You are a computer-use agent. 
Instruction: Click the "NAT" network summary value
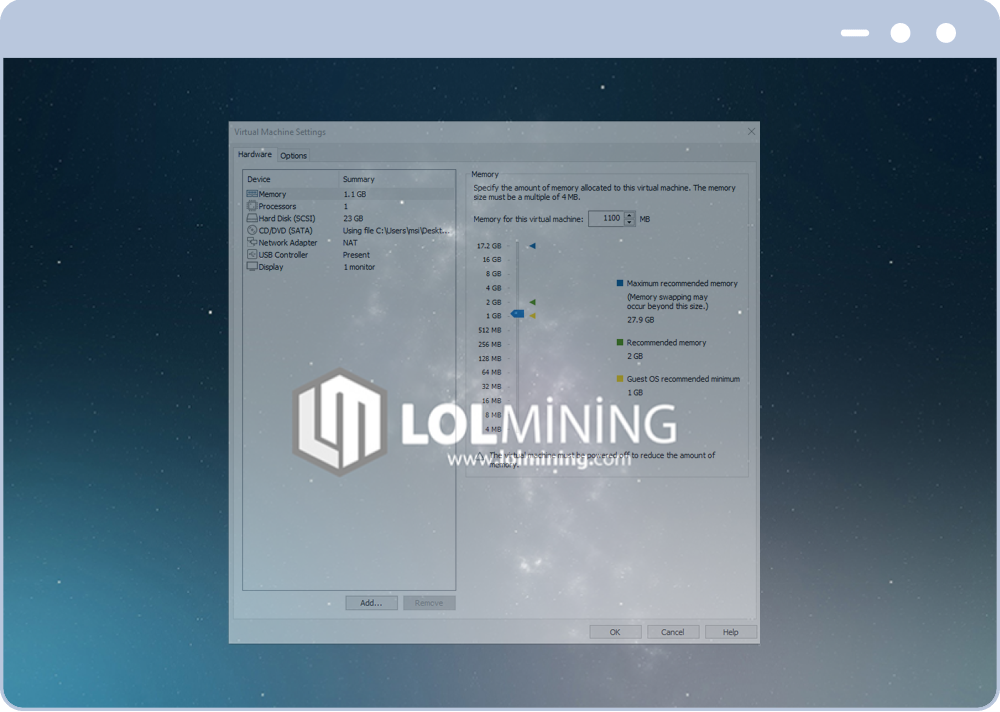[350, 242]
